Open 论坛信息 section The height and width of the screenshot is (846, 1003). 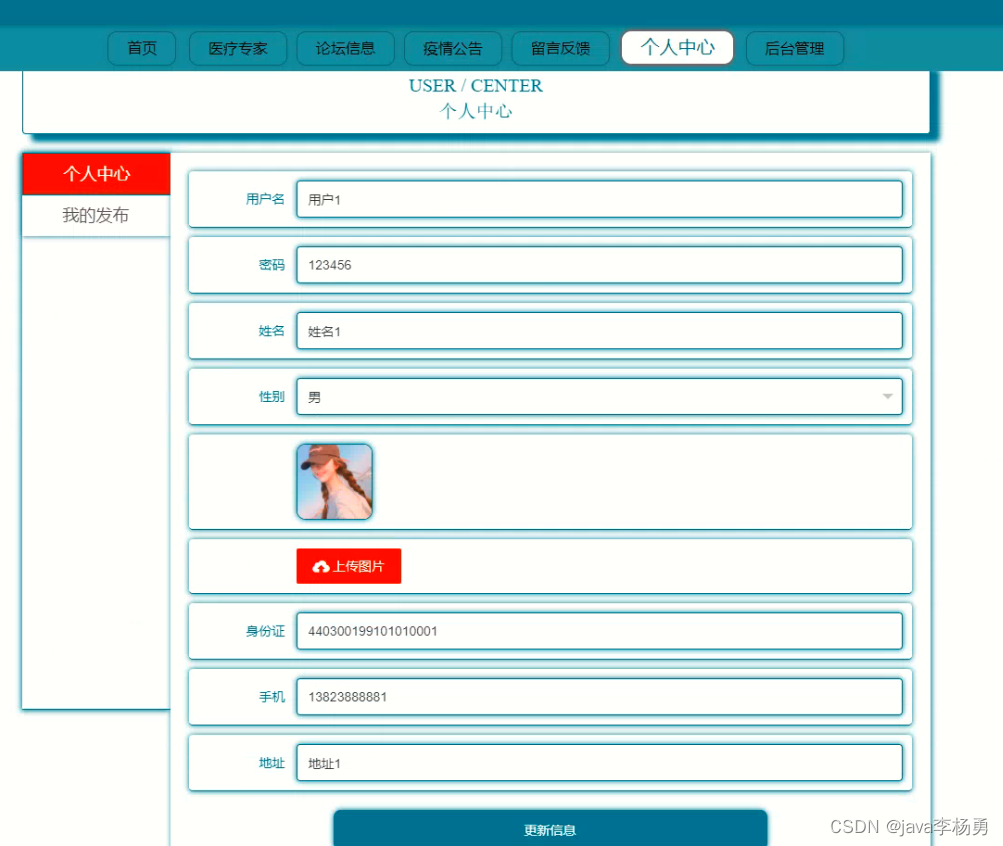point(345,49)
